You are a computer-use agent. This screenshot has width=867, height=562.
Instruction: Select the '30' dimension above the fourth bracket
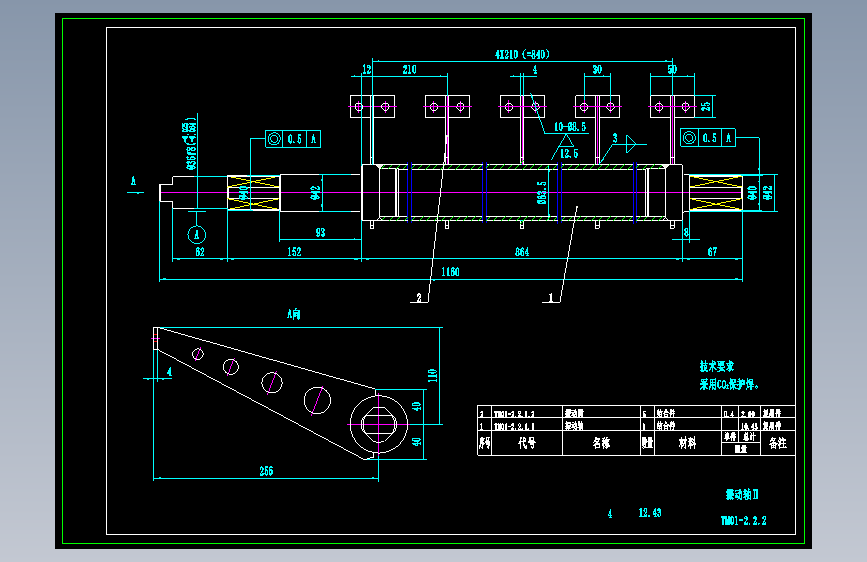(597, 69)
